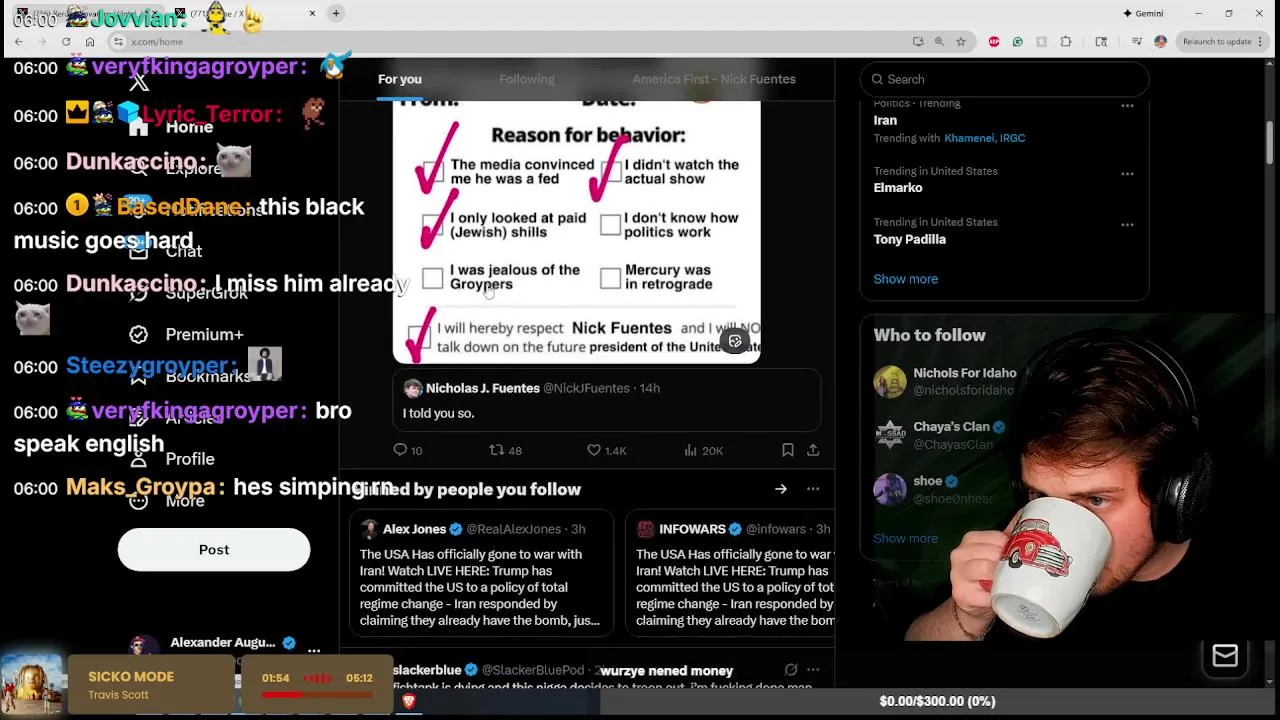Bookmark the Nicholas J. Fuentes post

coord(788,450)
